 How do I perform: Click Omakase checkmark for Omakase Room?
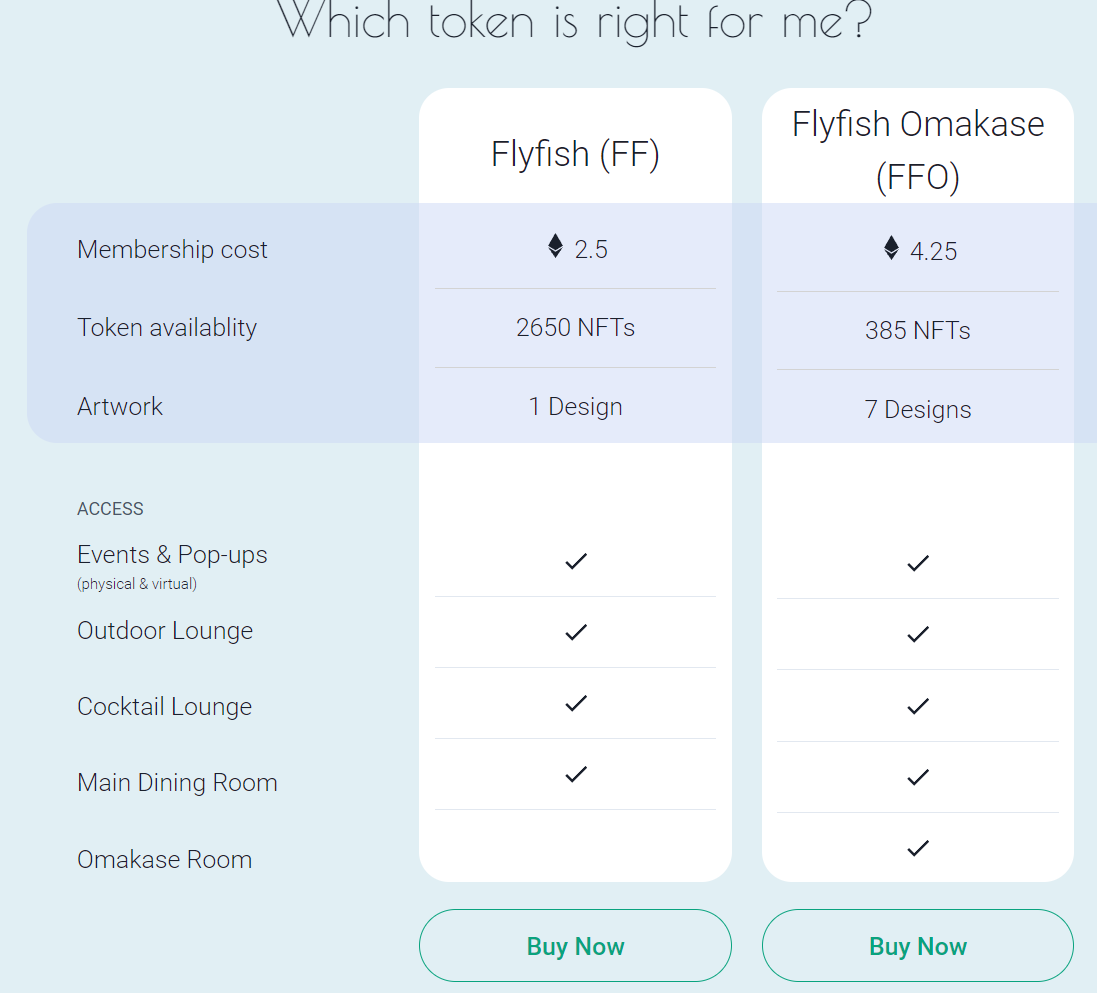(918, 848)
